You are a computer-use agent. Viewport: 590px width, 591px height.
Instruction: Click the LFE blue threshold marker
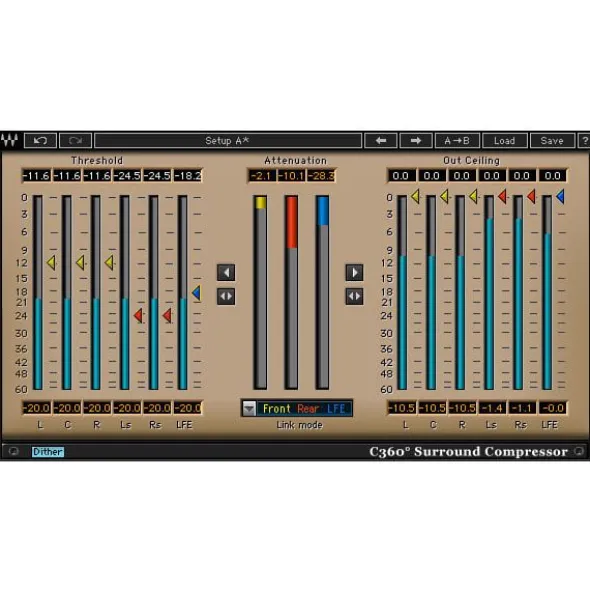click(x=196, y=292)
